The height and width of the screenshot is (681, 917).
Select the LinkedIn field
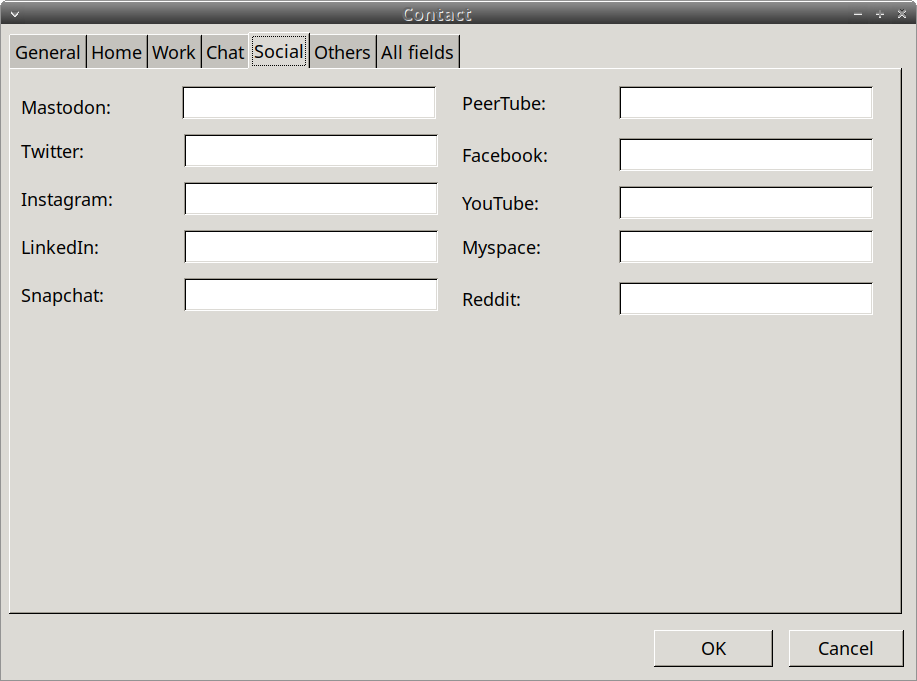coord(311,247)
